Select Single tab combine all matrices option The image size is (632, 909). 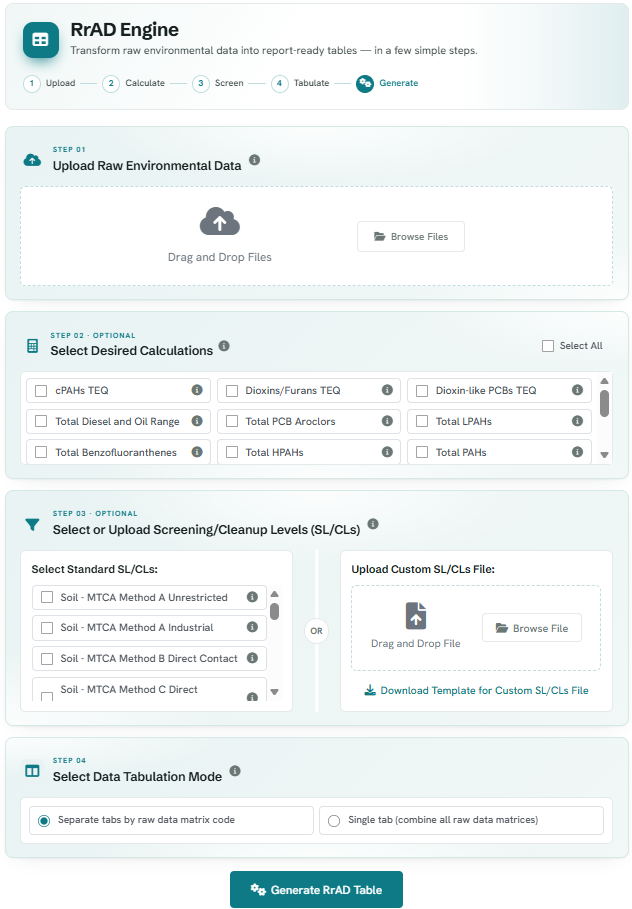[x=334, y=821]
